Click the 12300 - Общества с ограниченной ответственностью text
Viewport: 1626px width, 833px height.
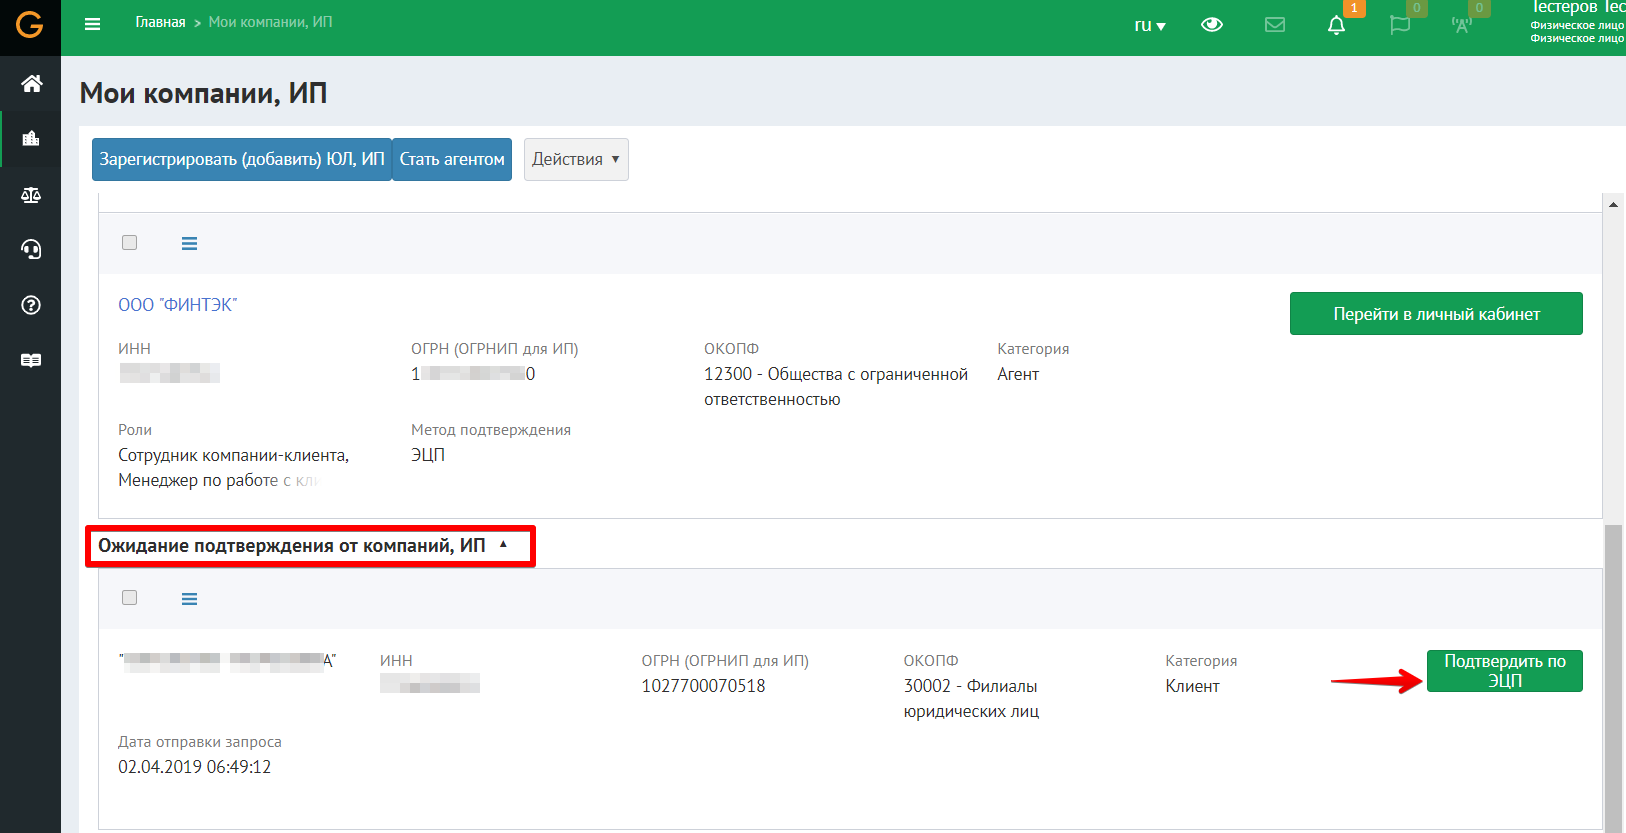tap(836, 387)
